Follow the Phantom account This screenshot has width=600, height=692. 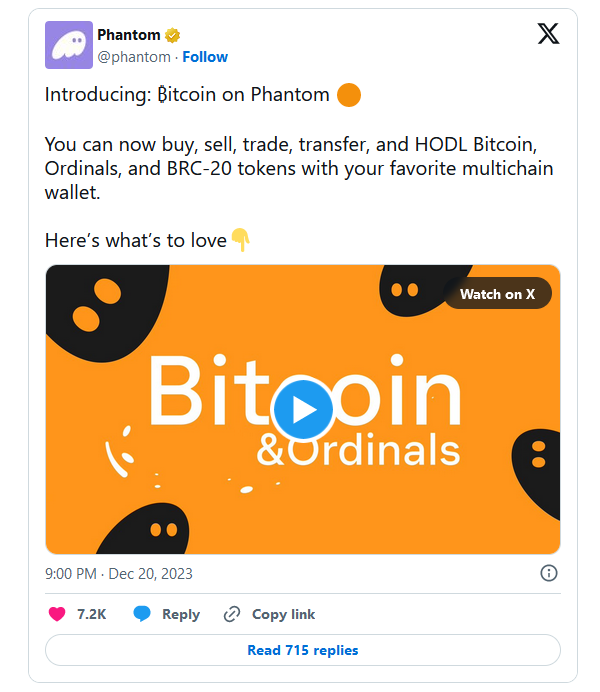click(205, 57)
